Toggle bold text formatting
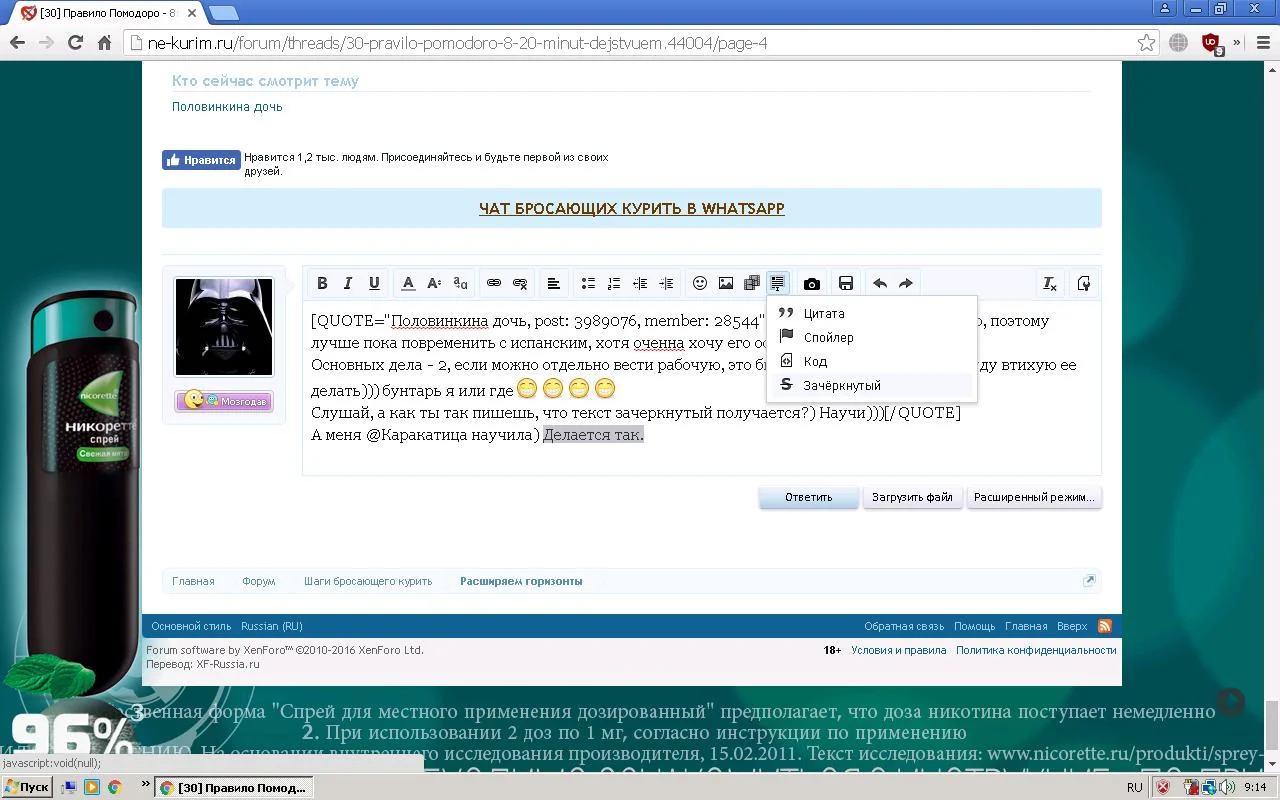The height and width of the screenshot is (800, 1280). pyautogui.click(x=322, y=283)
